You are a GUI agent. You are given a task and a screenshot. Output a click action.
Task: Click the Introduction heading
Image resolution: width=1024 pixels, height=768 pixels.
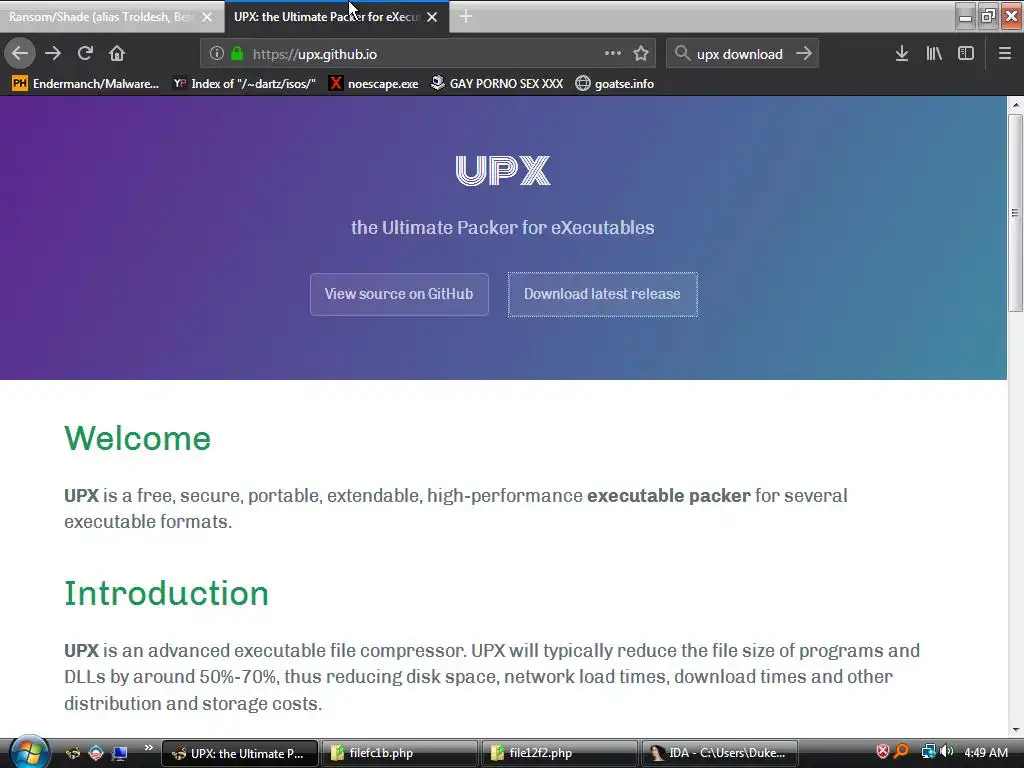click(167, 594)
